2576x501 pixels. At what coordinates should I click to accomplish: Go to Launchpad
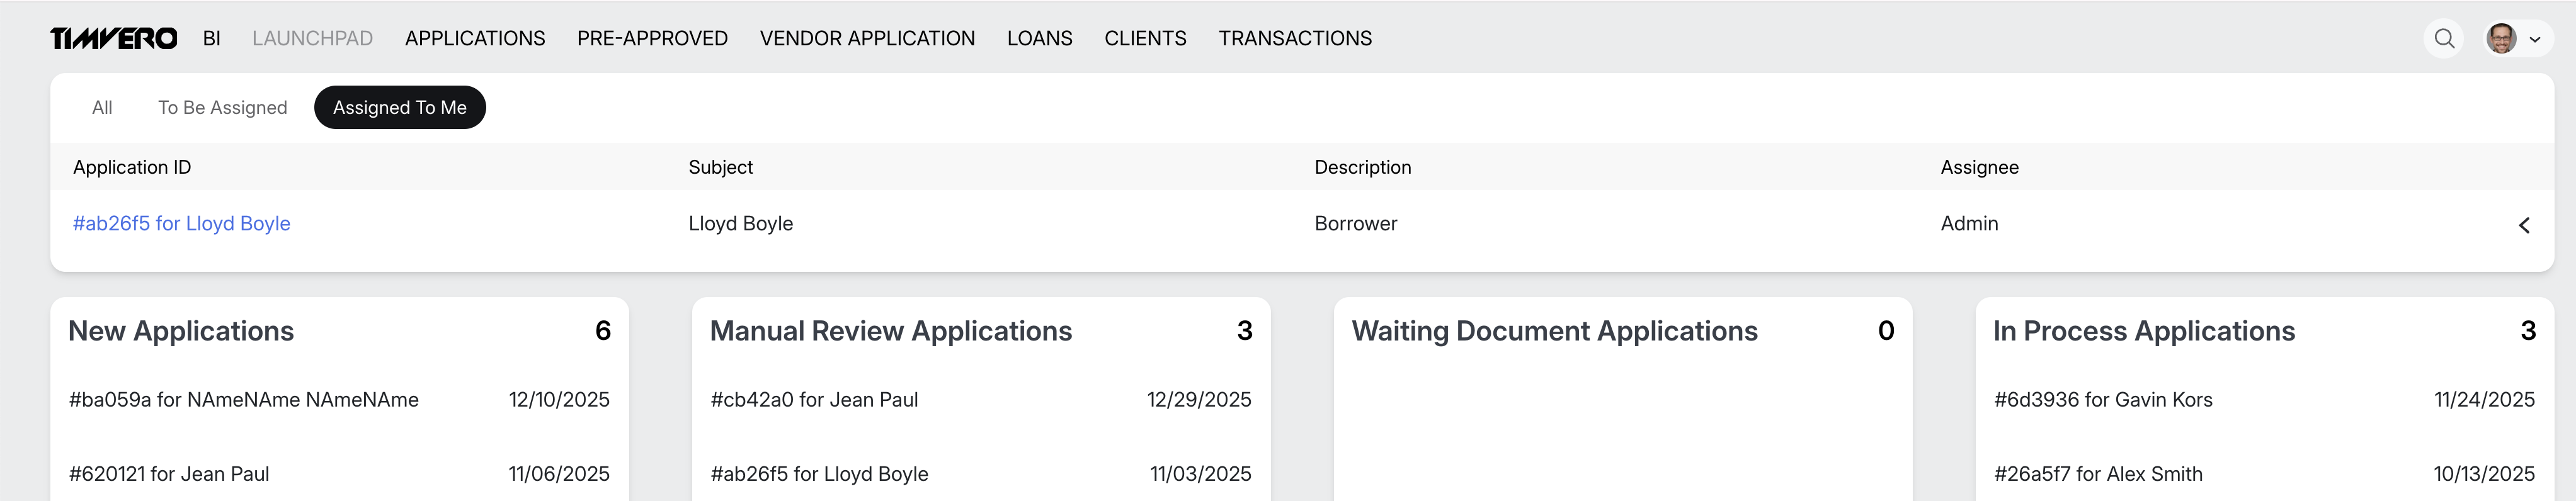pyautogui.click(x=312, y=38)
